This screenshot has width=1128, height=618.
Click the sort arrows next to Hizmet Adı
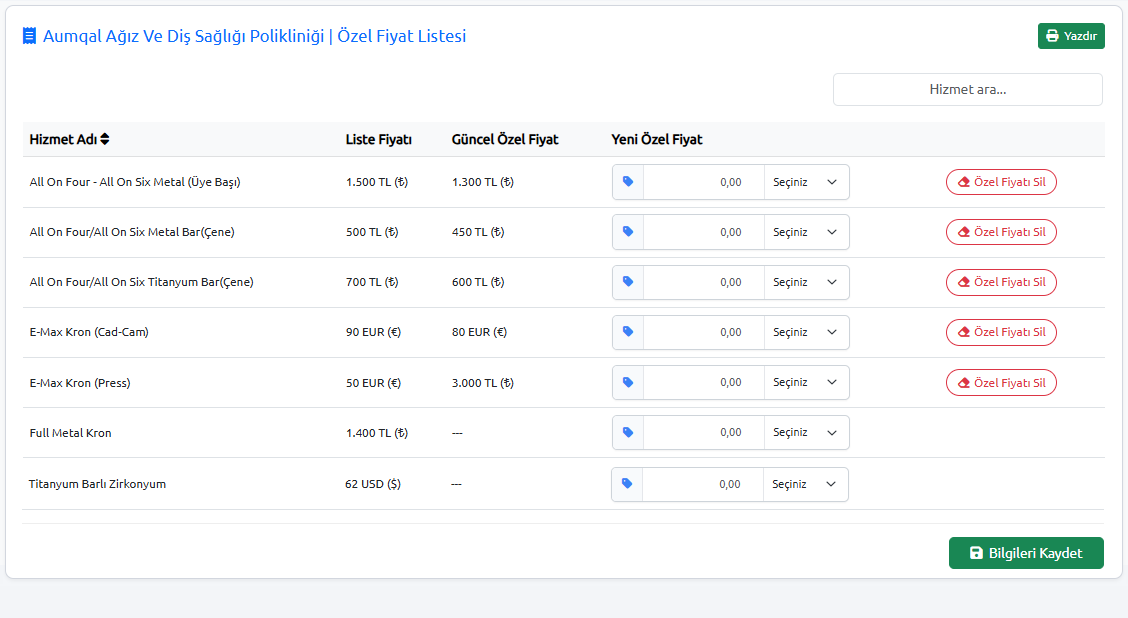pos(105,139)
